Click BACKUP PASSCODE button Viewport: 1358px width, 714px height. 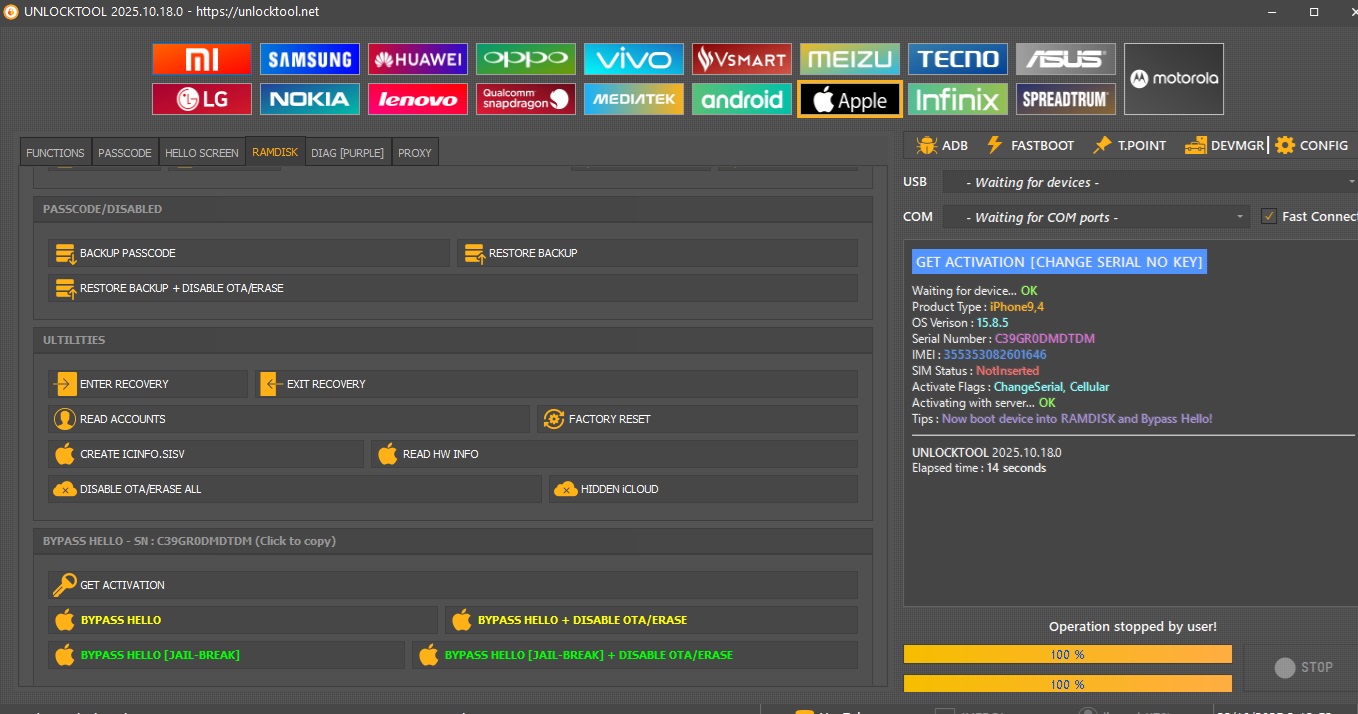(x=249, y=253)
